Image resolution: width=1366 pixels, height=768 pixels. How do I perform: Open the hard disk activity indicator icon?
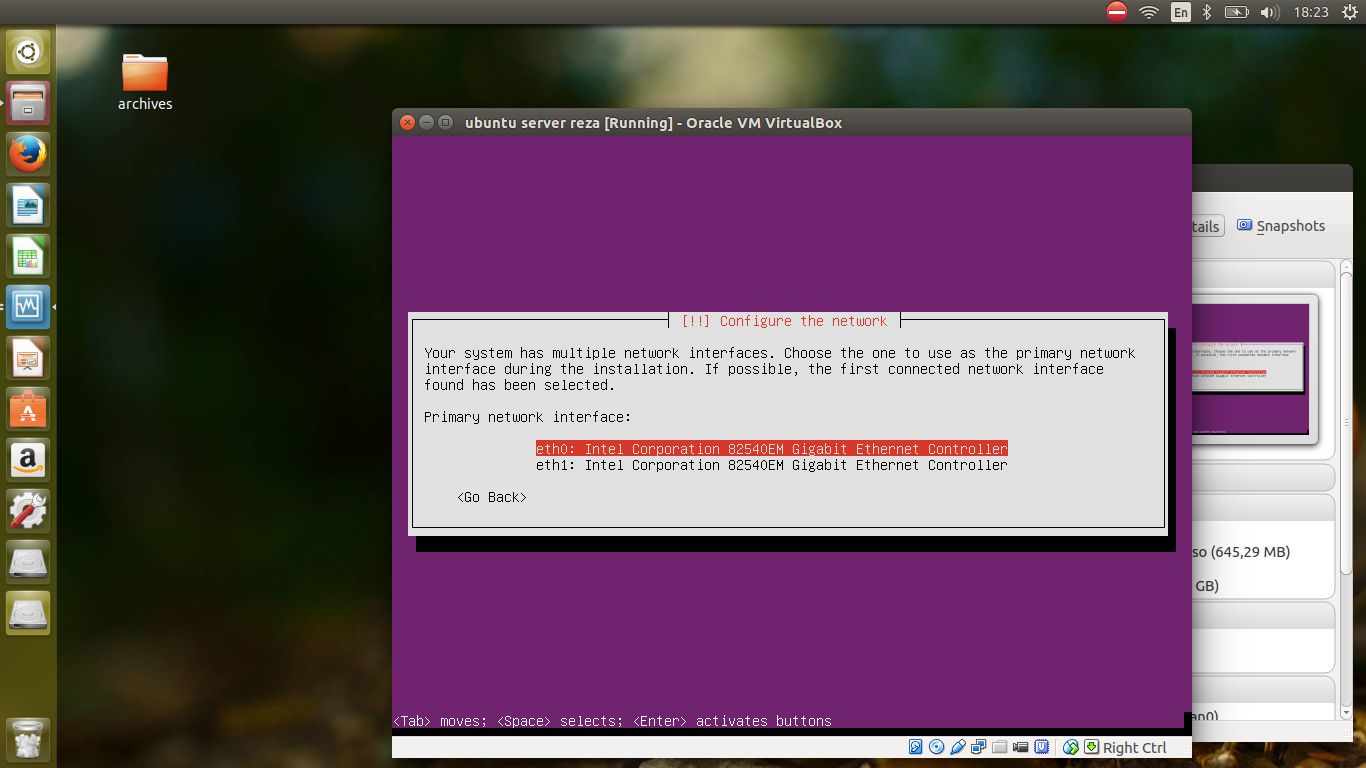click(915, 747)
